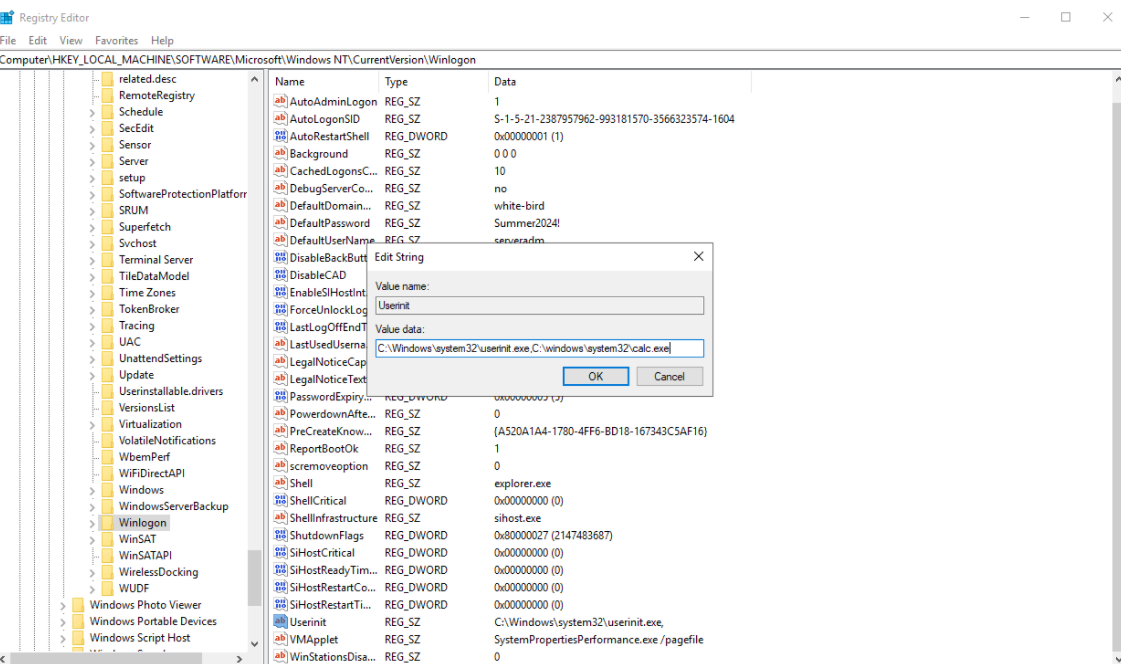Select the RemoteRegistry tree key
The width and height of the screenshot is (1121, 664).
(x=157, y=95)
